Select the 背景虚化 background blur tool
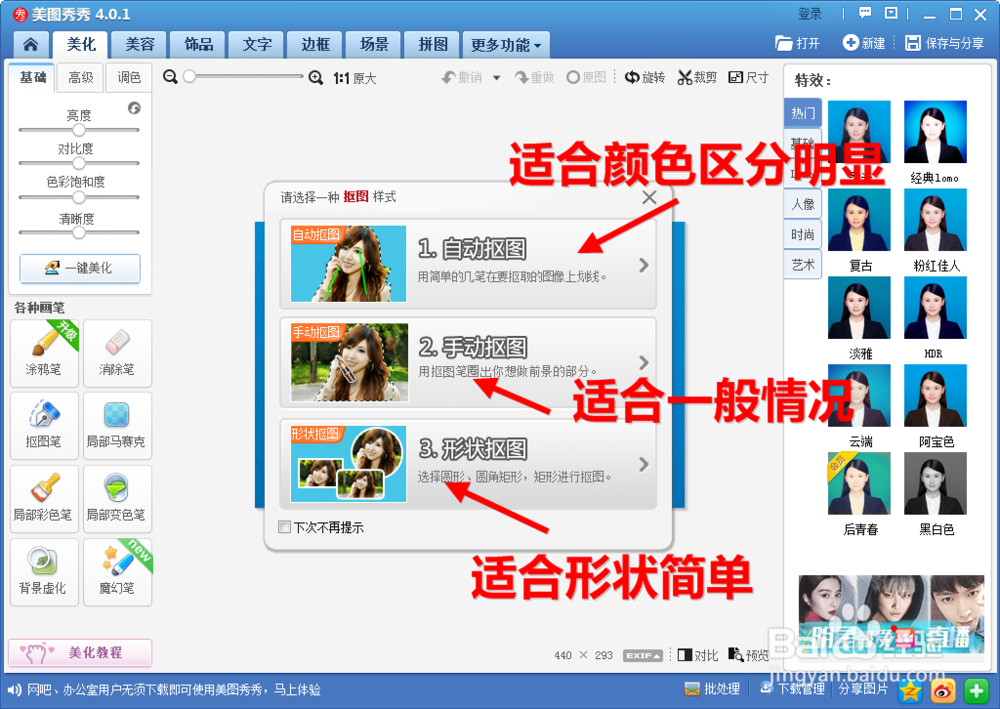1000x709 pixels. pos(44,572)
